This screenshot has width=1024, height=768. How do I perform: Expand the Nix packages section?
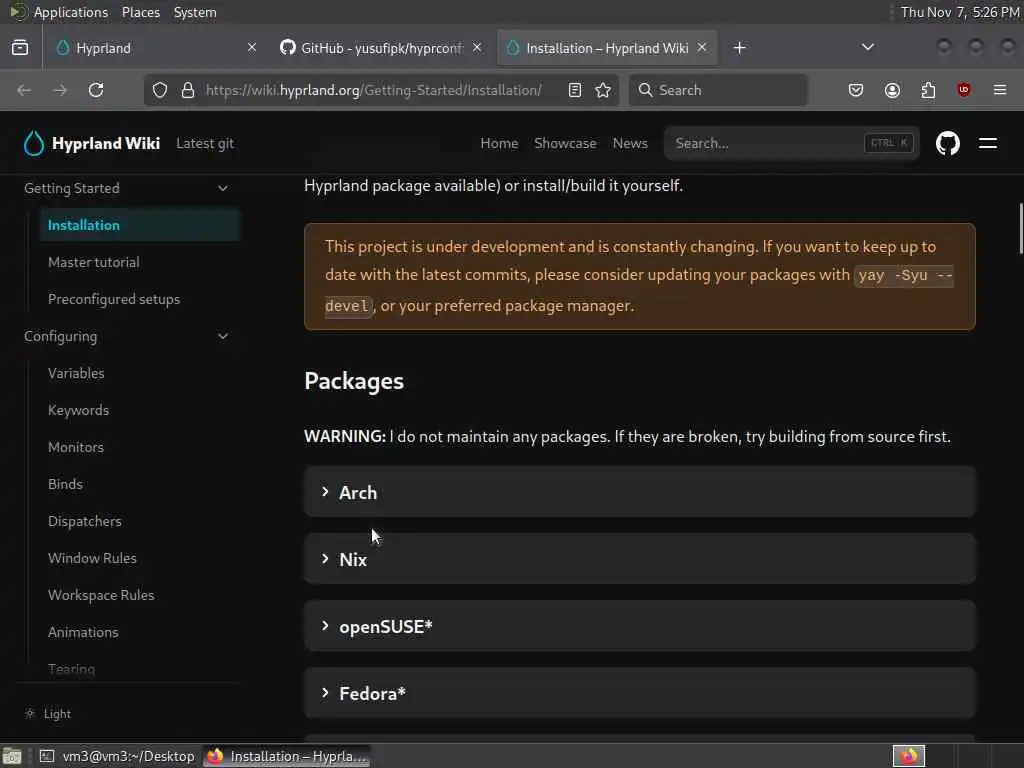639,560
